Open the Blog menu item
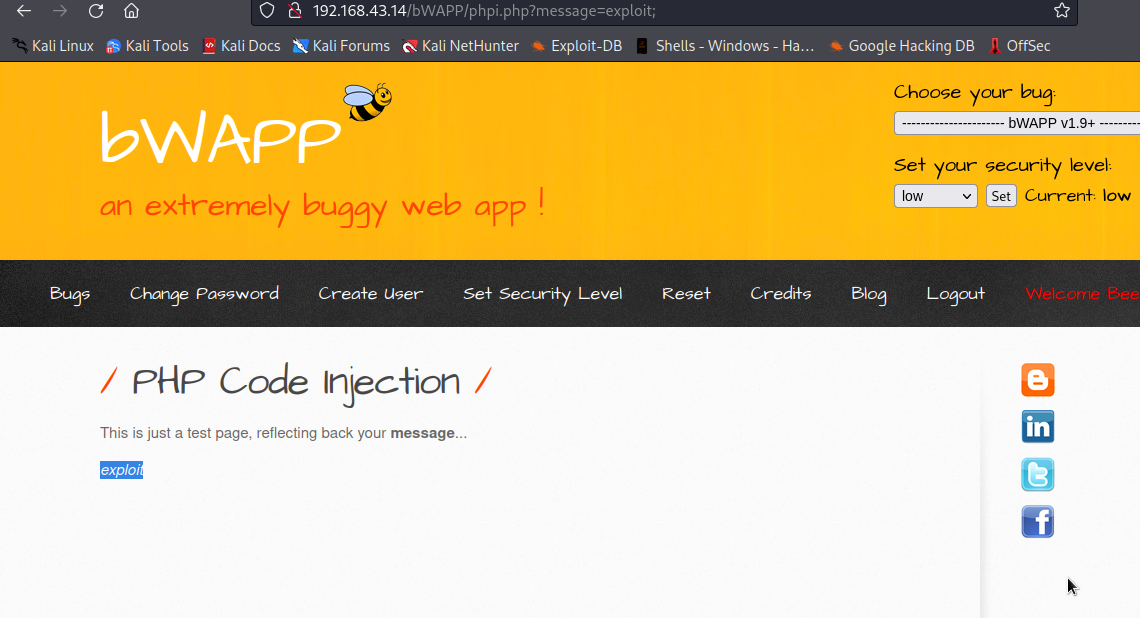This screenshot has width=1140, height=618. click(x=869, y=294)
